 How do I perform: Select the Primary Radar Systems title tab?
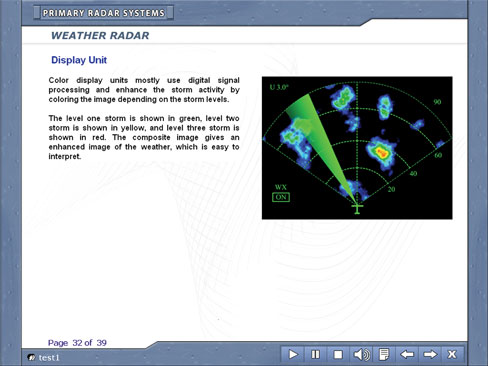click(104, 13)
